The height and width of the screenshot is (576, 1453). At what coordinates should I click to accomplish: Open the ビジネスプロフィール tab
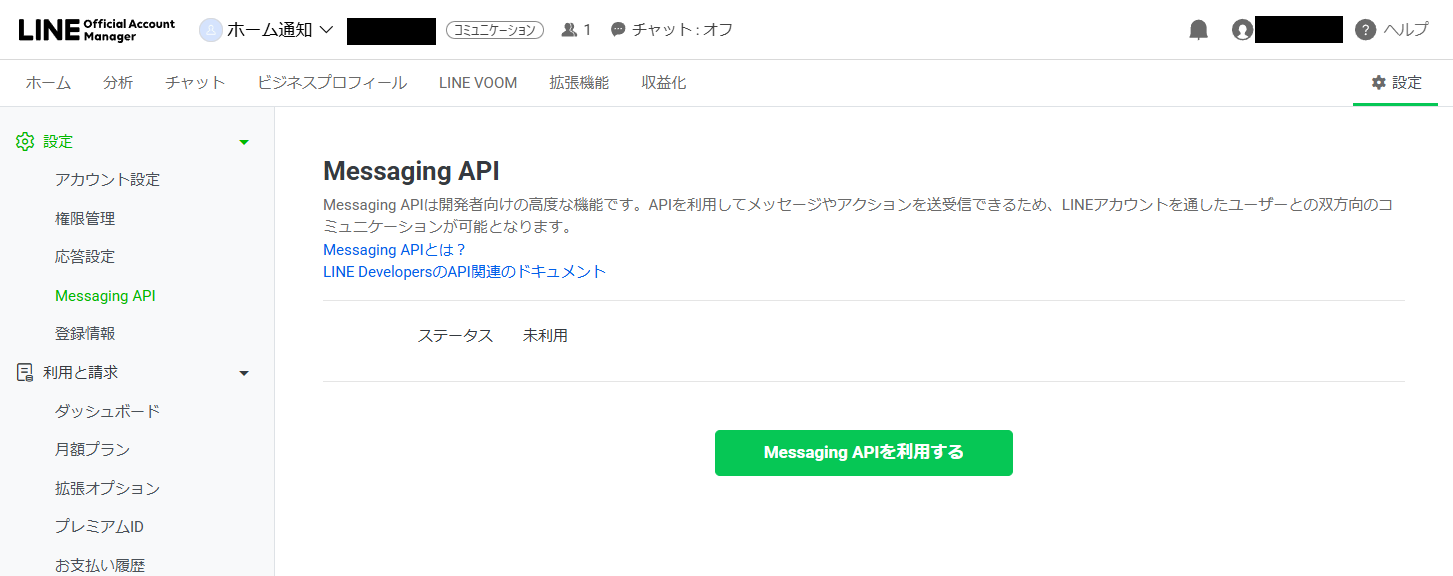332,83
